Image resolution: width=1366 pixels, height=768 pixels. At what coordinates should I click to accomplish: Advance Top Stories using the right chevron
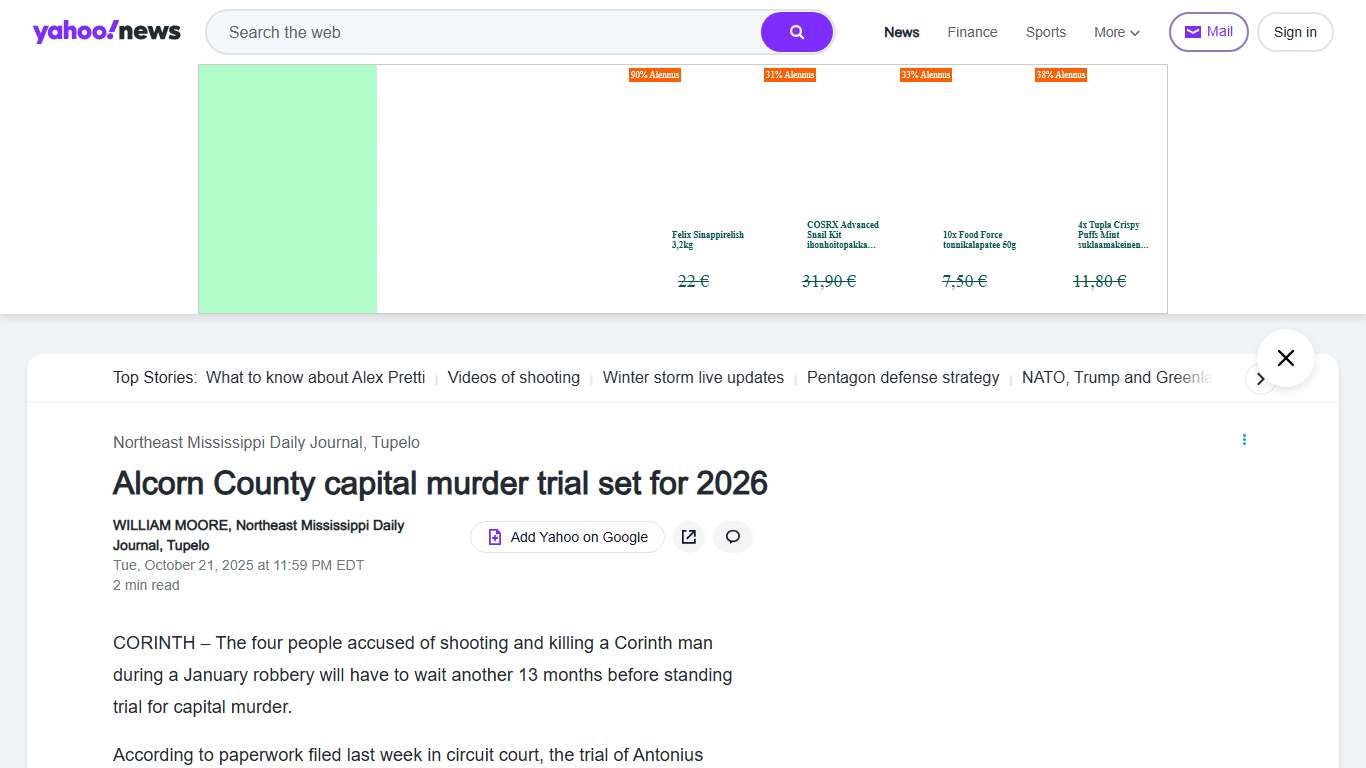pyautogui.click(x=1262, y=379)
